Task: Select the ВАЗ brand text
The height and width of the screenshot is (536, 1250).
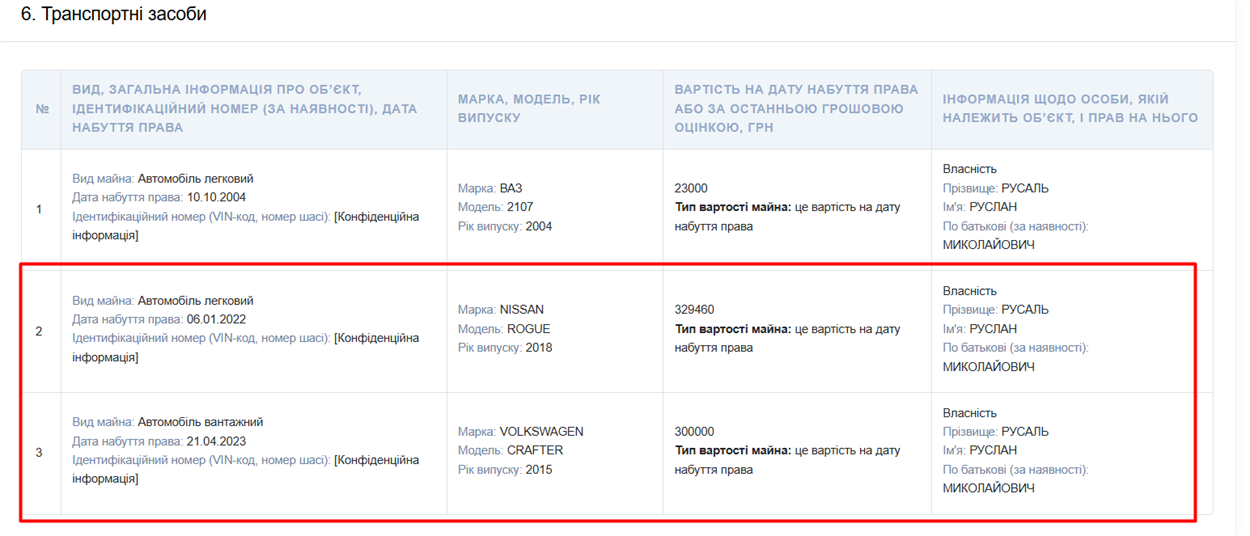Action: pyautogui.click(x=511, y=188)
